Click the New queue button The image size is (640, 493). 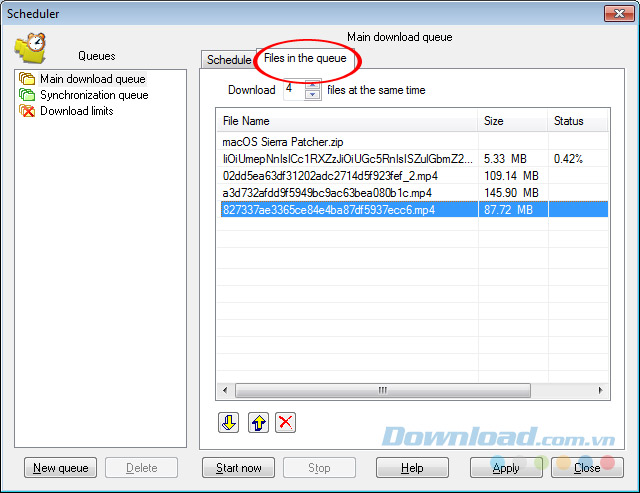(x=60, y=468)
